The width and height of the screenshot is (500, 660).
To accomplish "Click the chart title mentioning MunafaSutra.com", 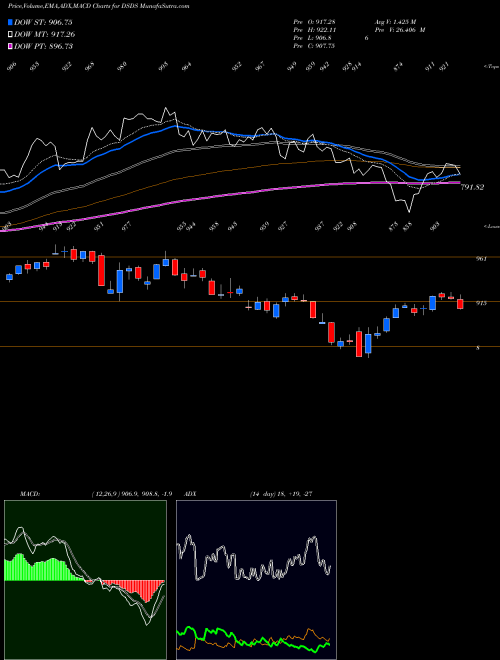I will pyautogui.click(x=98, y=6).
